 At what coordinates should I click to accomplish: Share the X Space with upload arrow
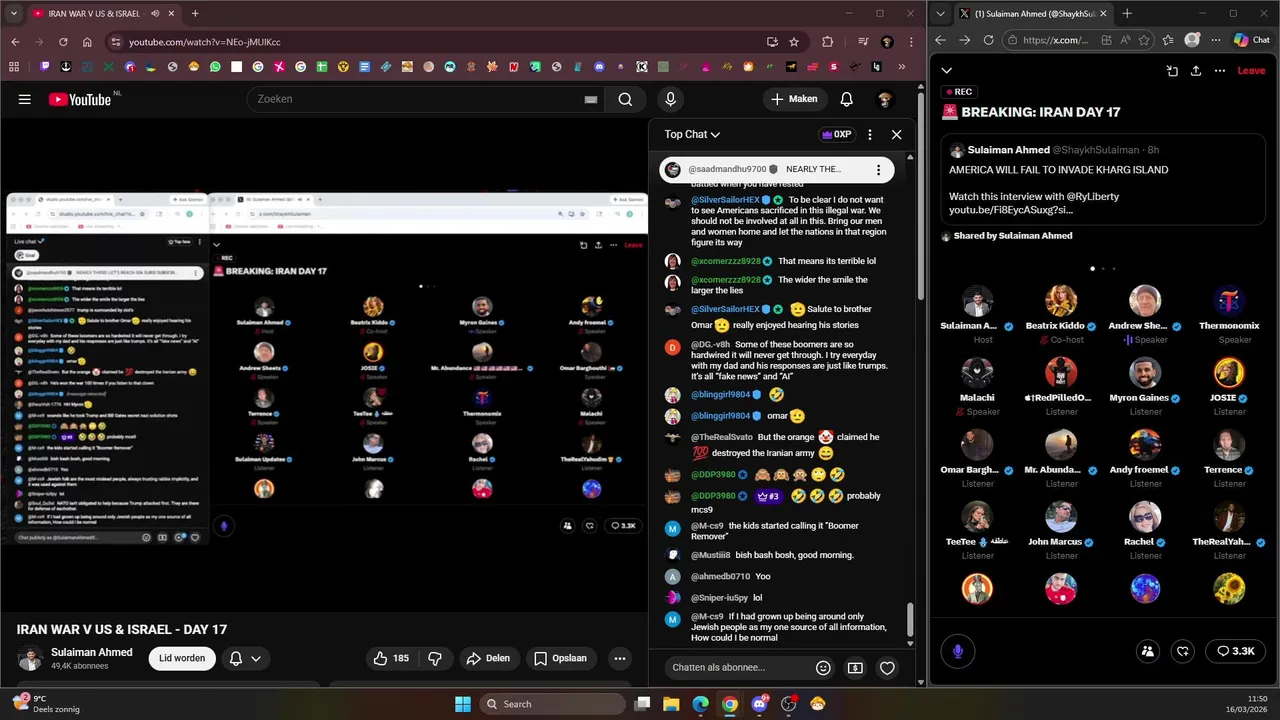[1196, 71]
